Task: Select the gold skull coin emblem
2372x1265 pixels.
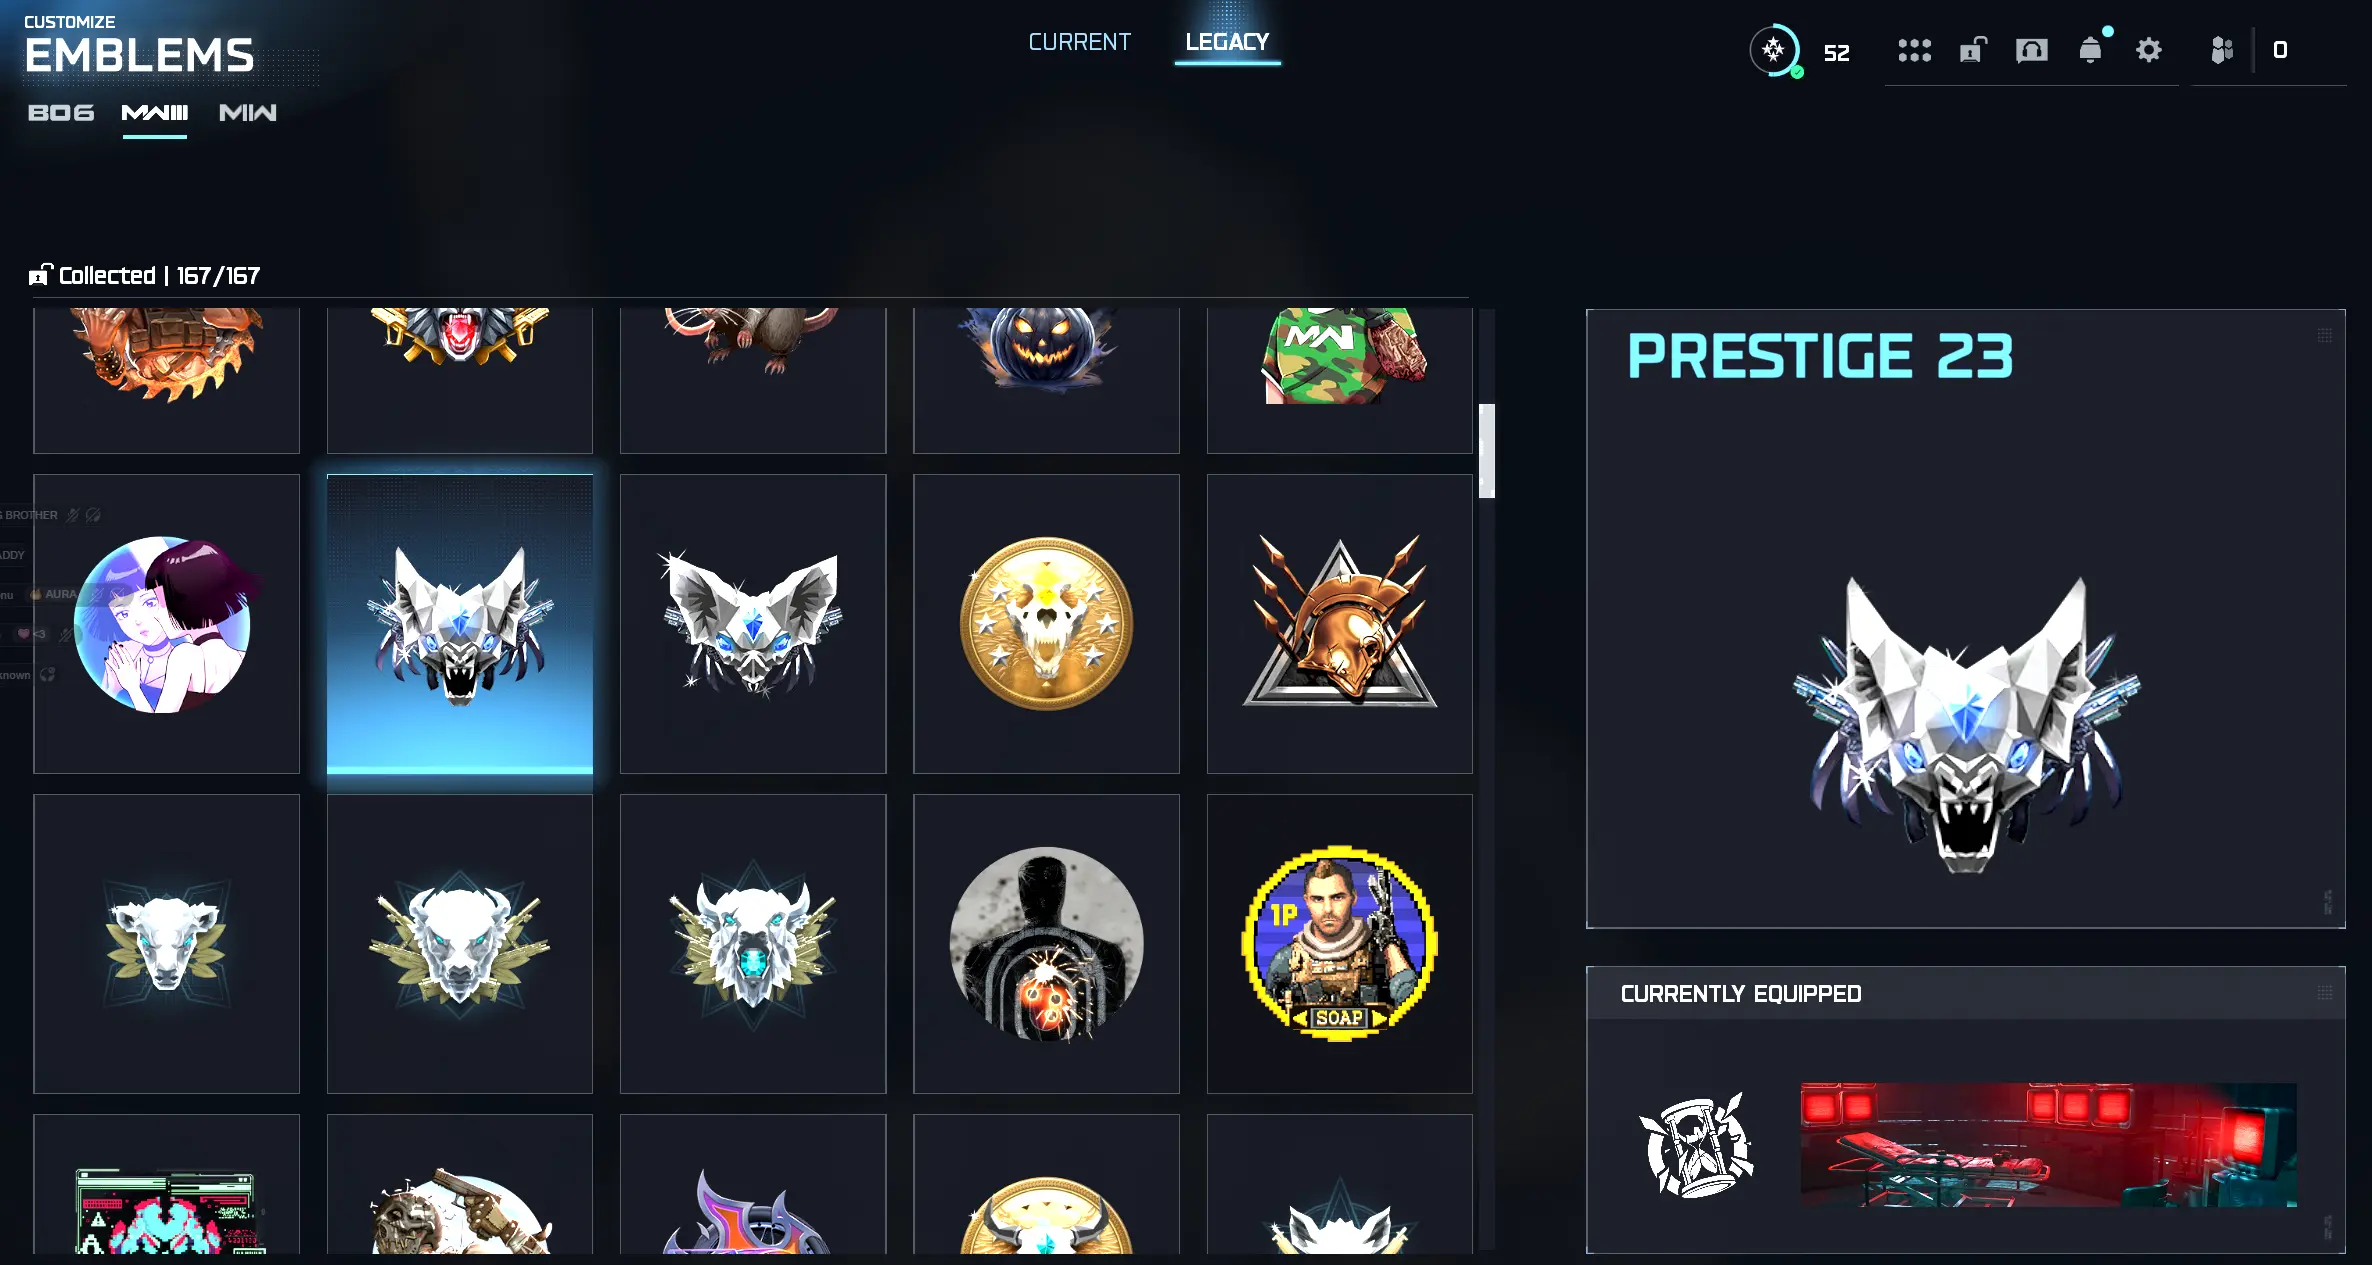Action: tap(1046, 624)
